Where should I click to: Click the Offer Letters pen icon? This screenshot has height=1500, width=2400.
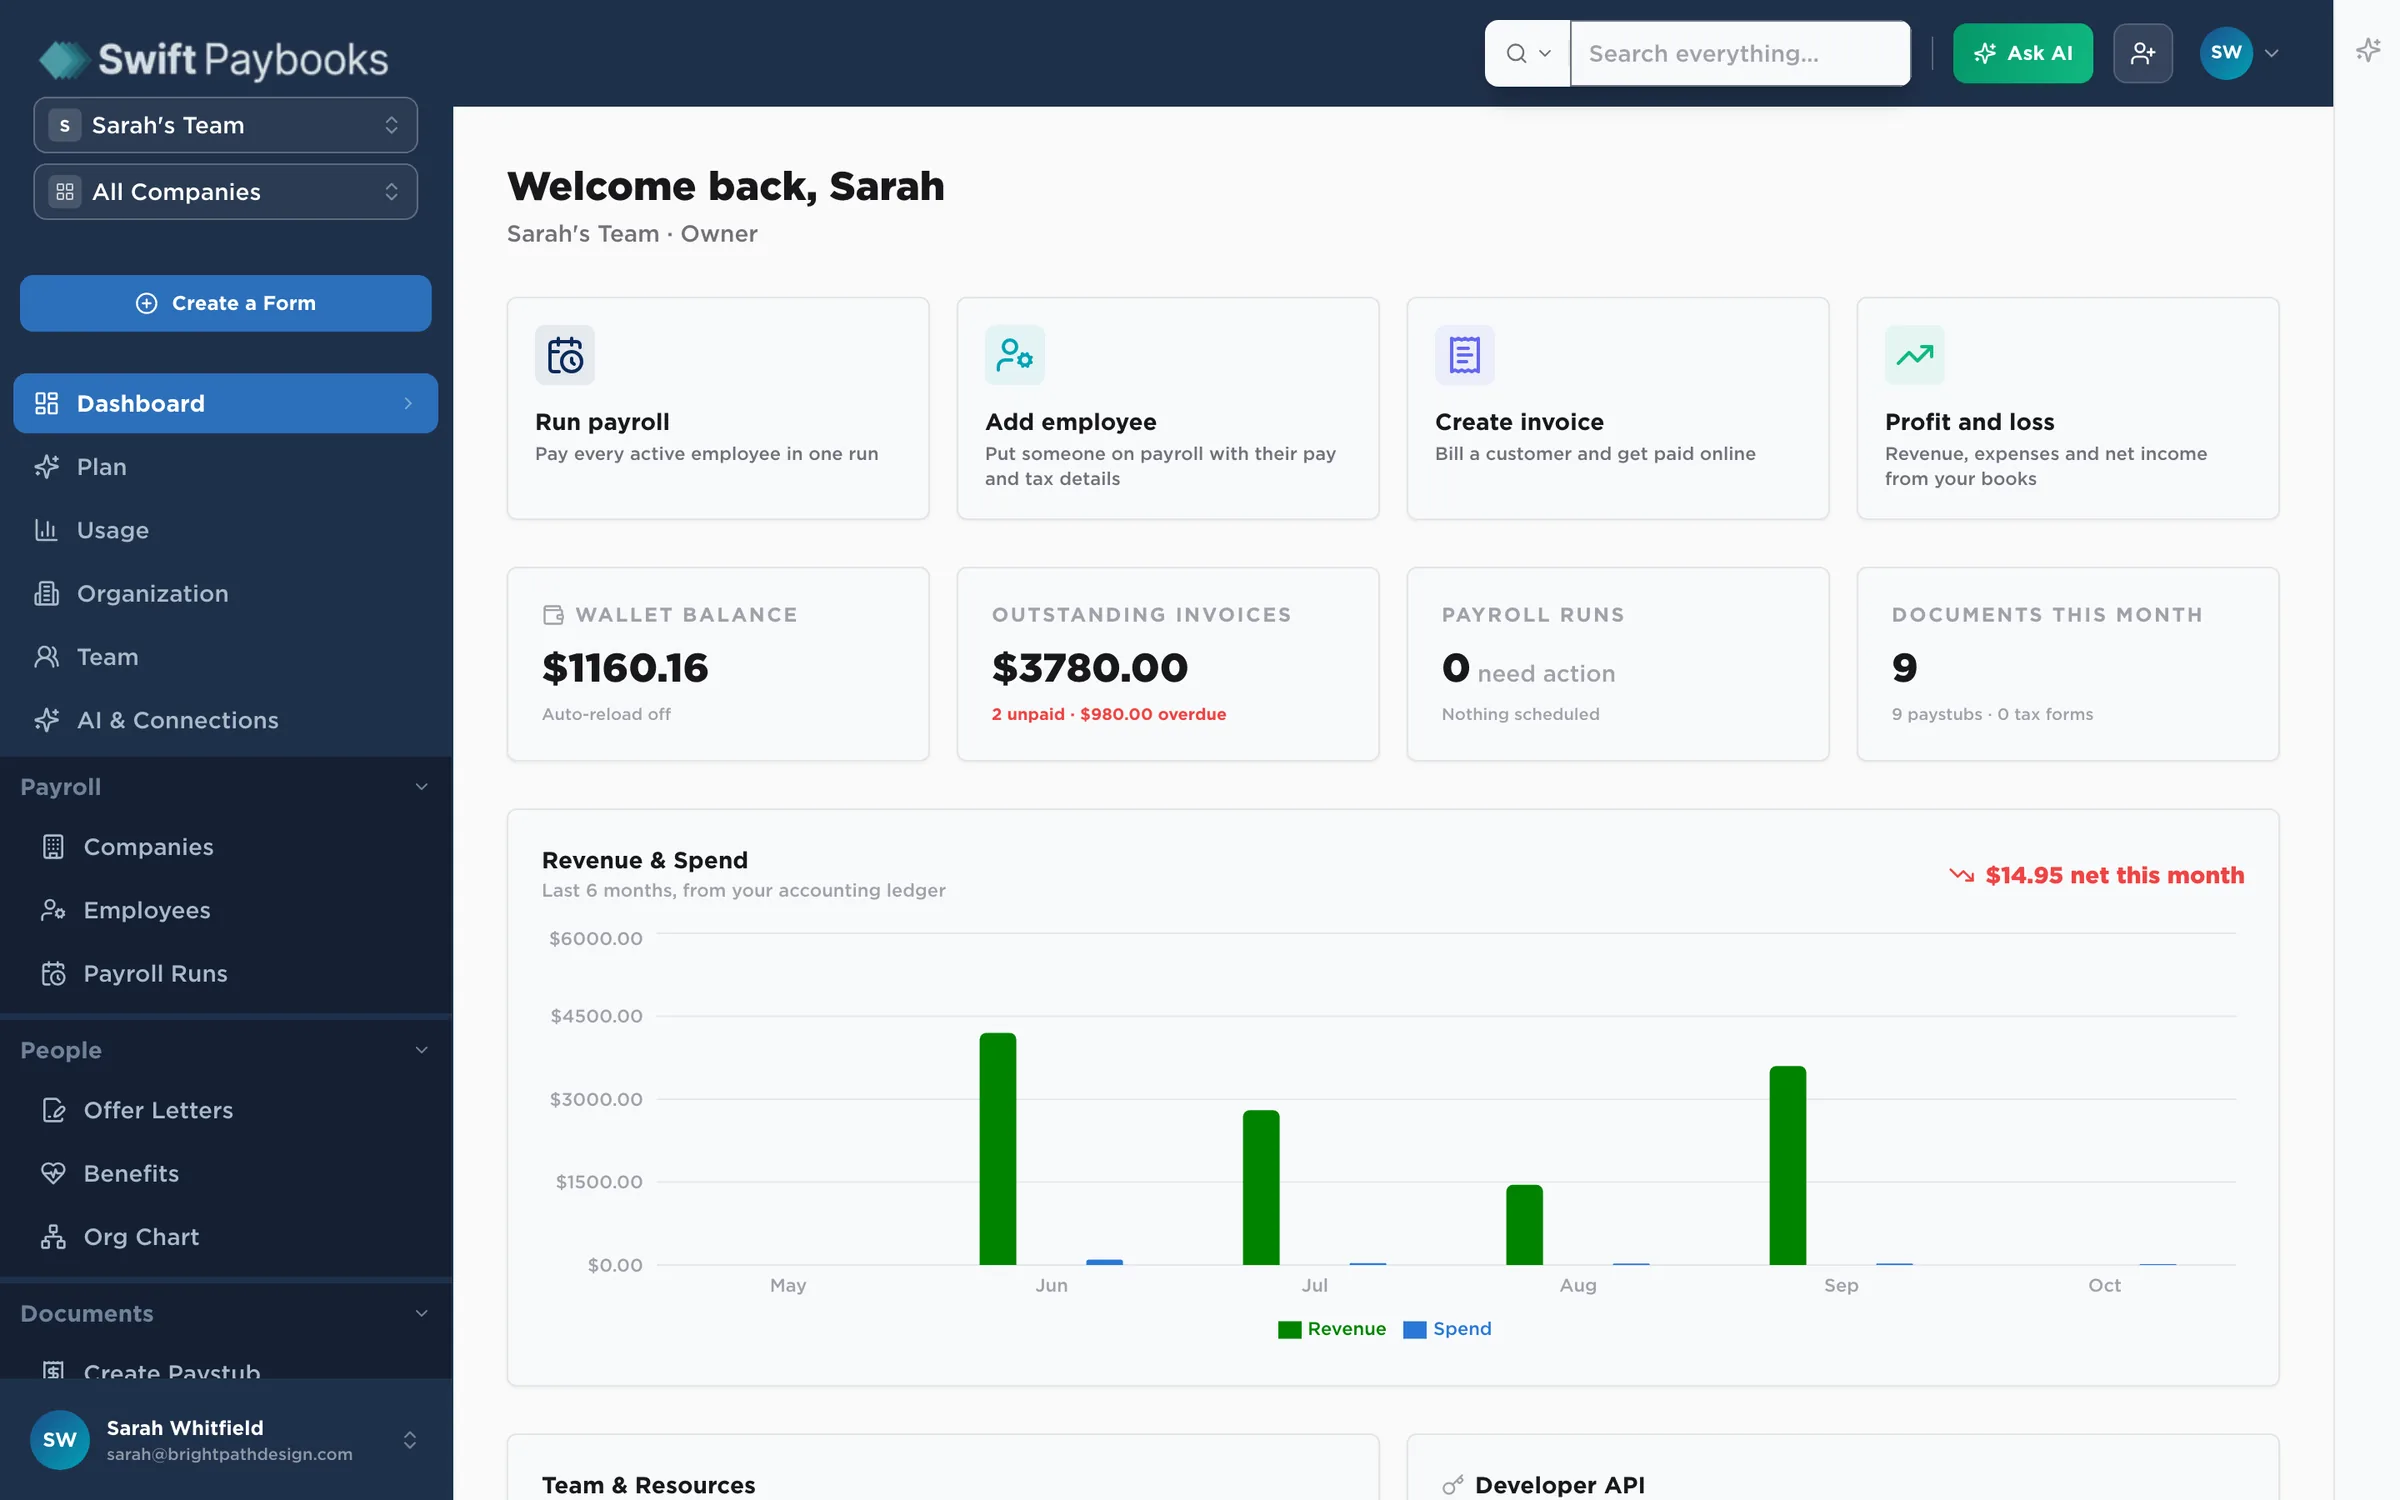point(54,1110)
